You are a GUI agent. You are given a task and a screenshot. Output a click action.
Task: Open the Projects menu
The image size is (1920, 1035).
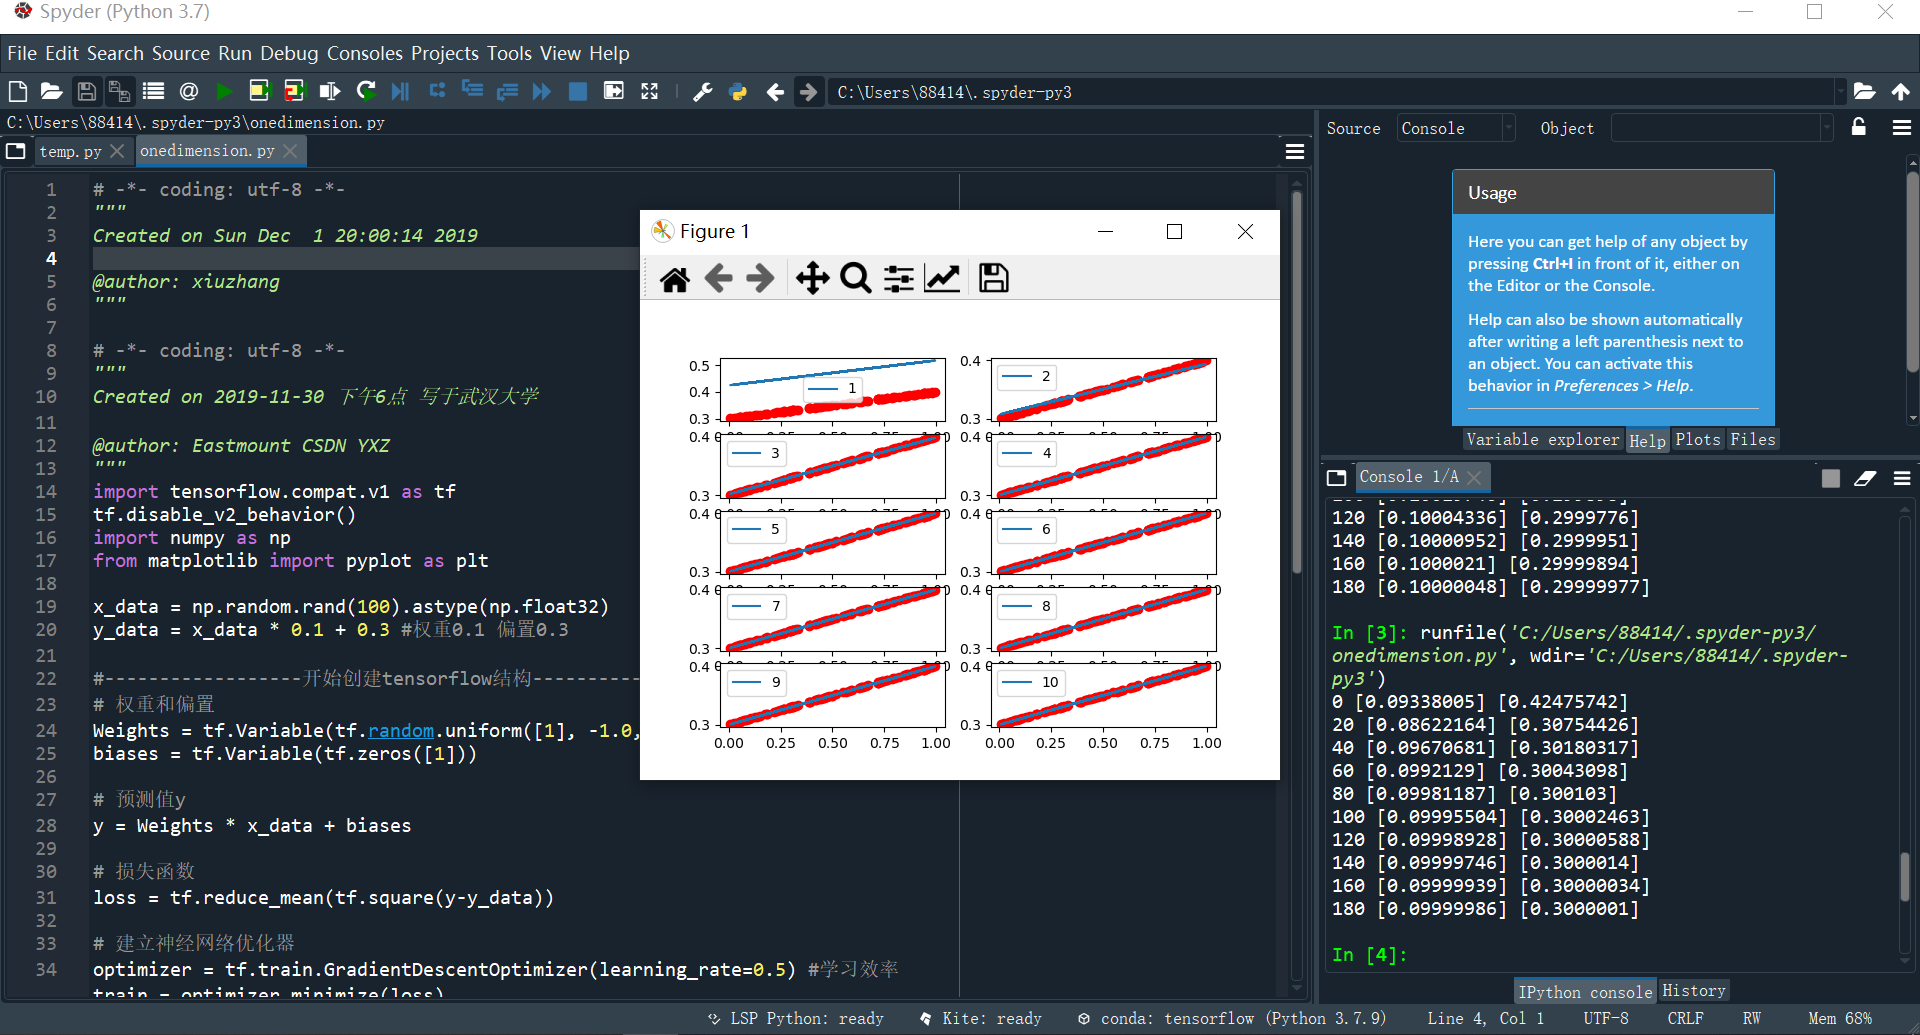point(445,53)
